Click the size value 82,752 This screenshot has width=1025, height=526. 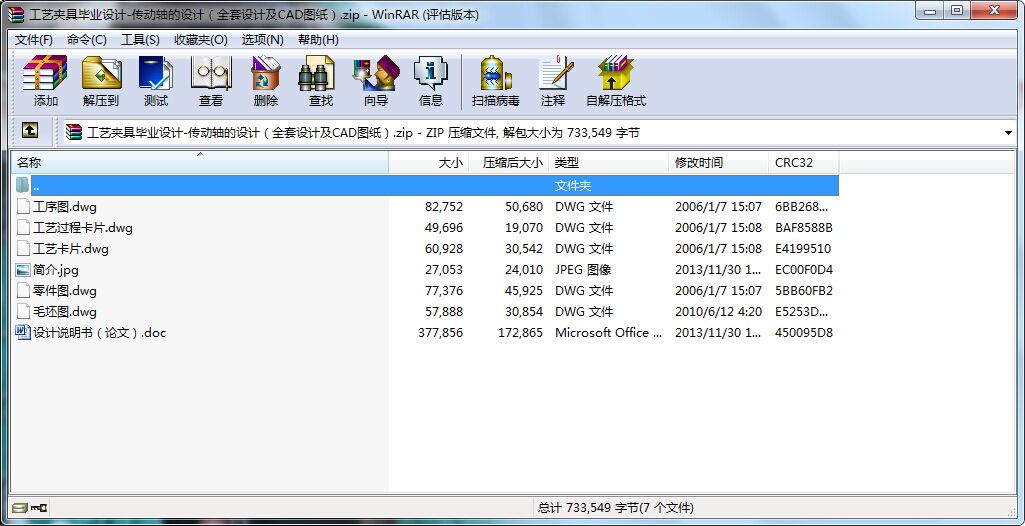tap(444, 206)
